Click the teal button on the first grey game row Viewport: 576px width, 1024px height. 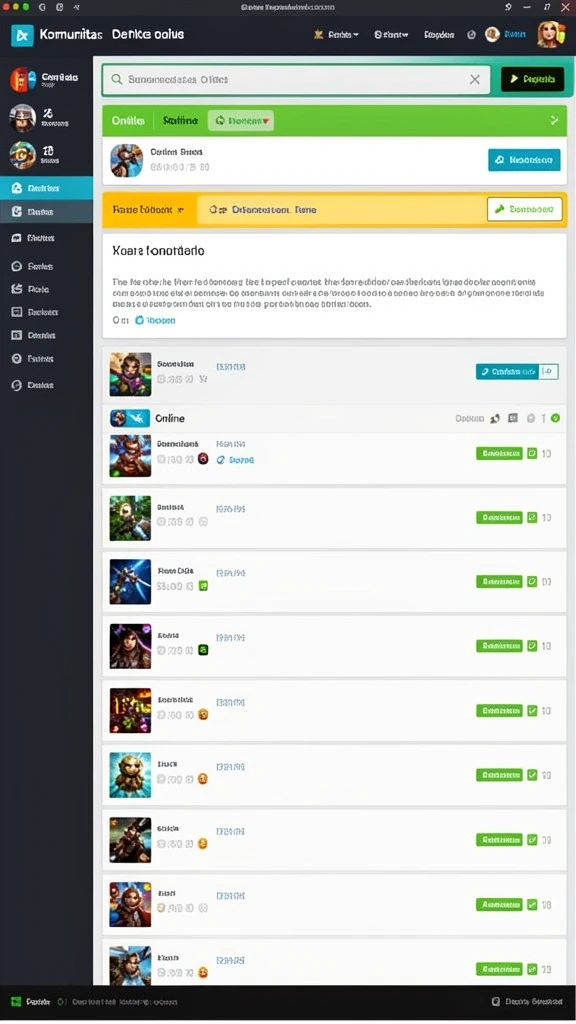[507, 372]
